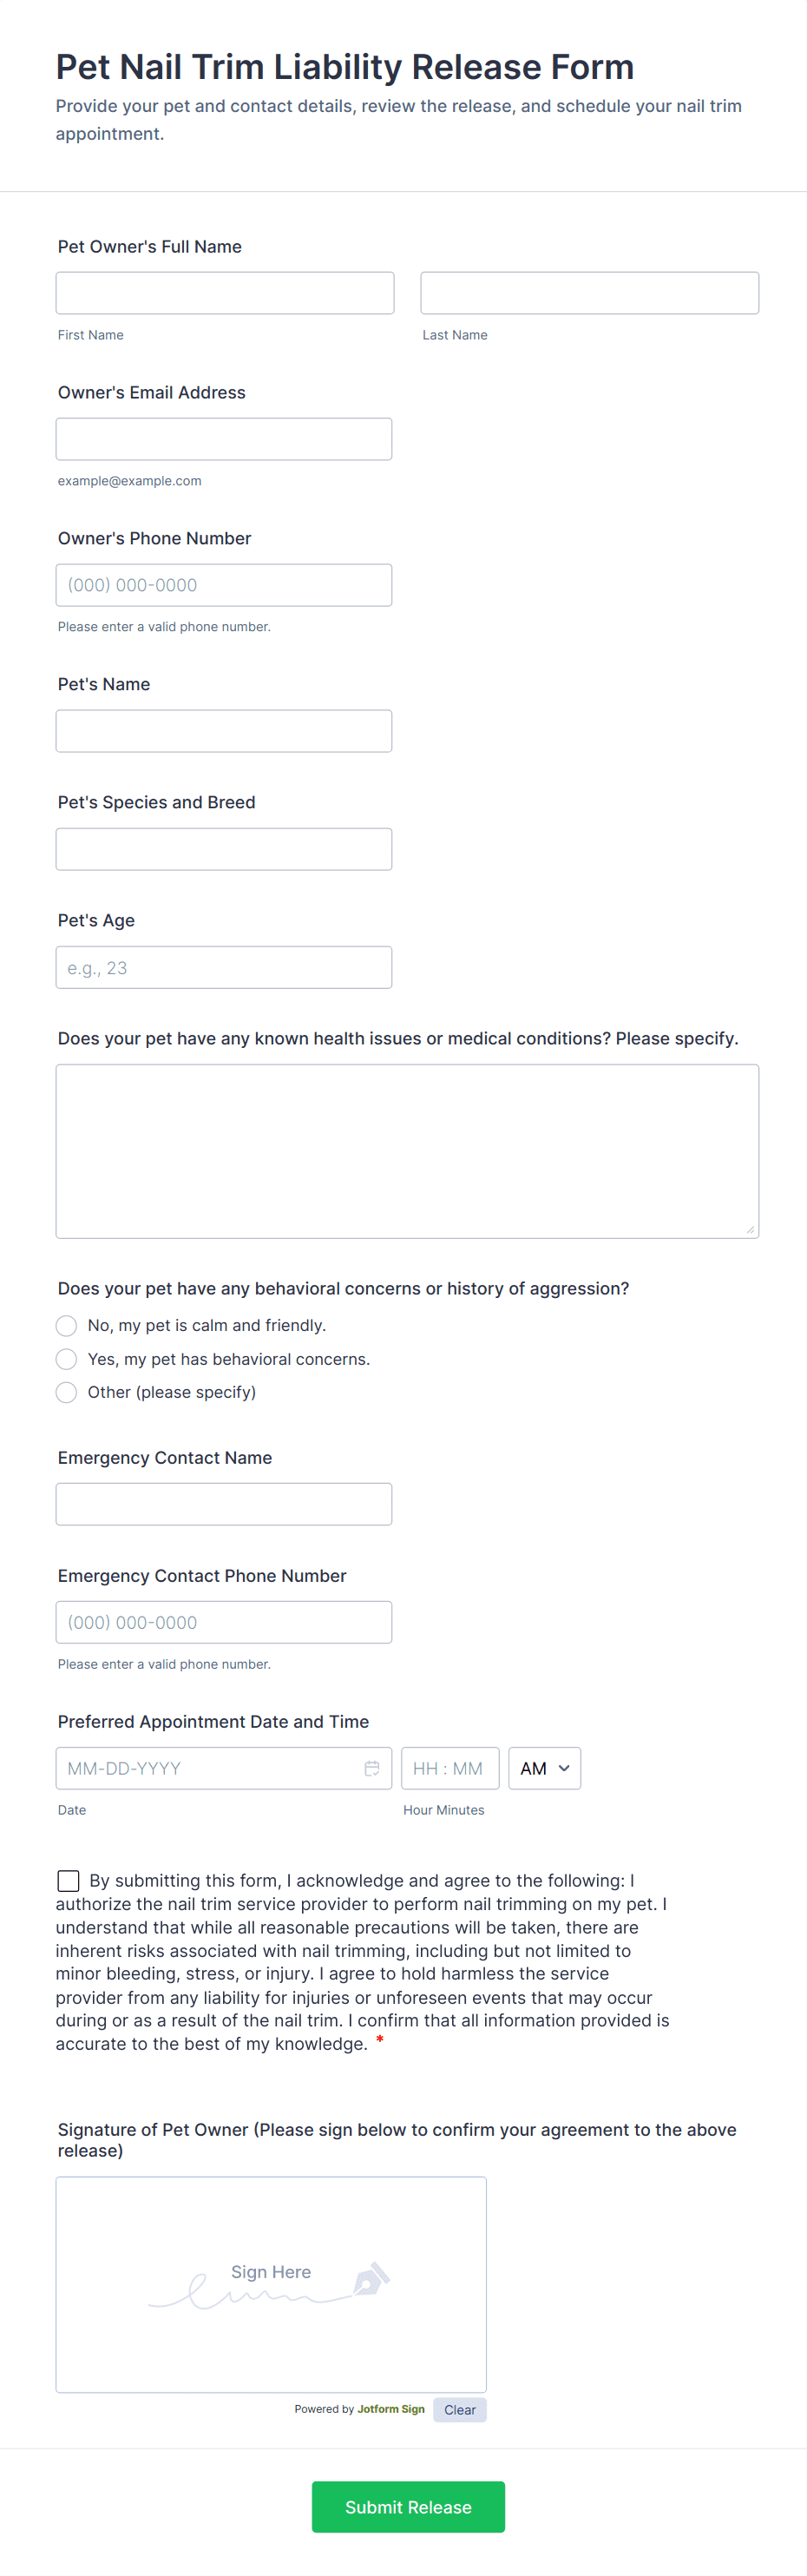Click the Last Name text box
The height and width of the screenshot is (2576, 807).
589,293
